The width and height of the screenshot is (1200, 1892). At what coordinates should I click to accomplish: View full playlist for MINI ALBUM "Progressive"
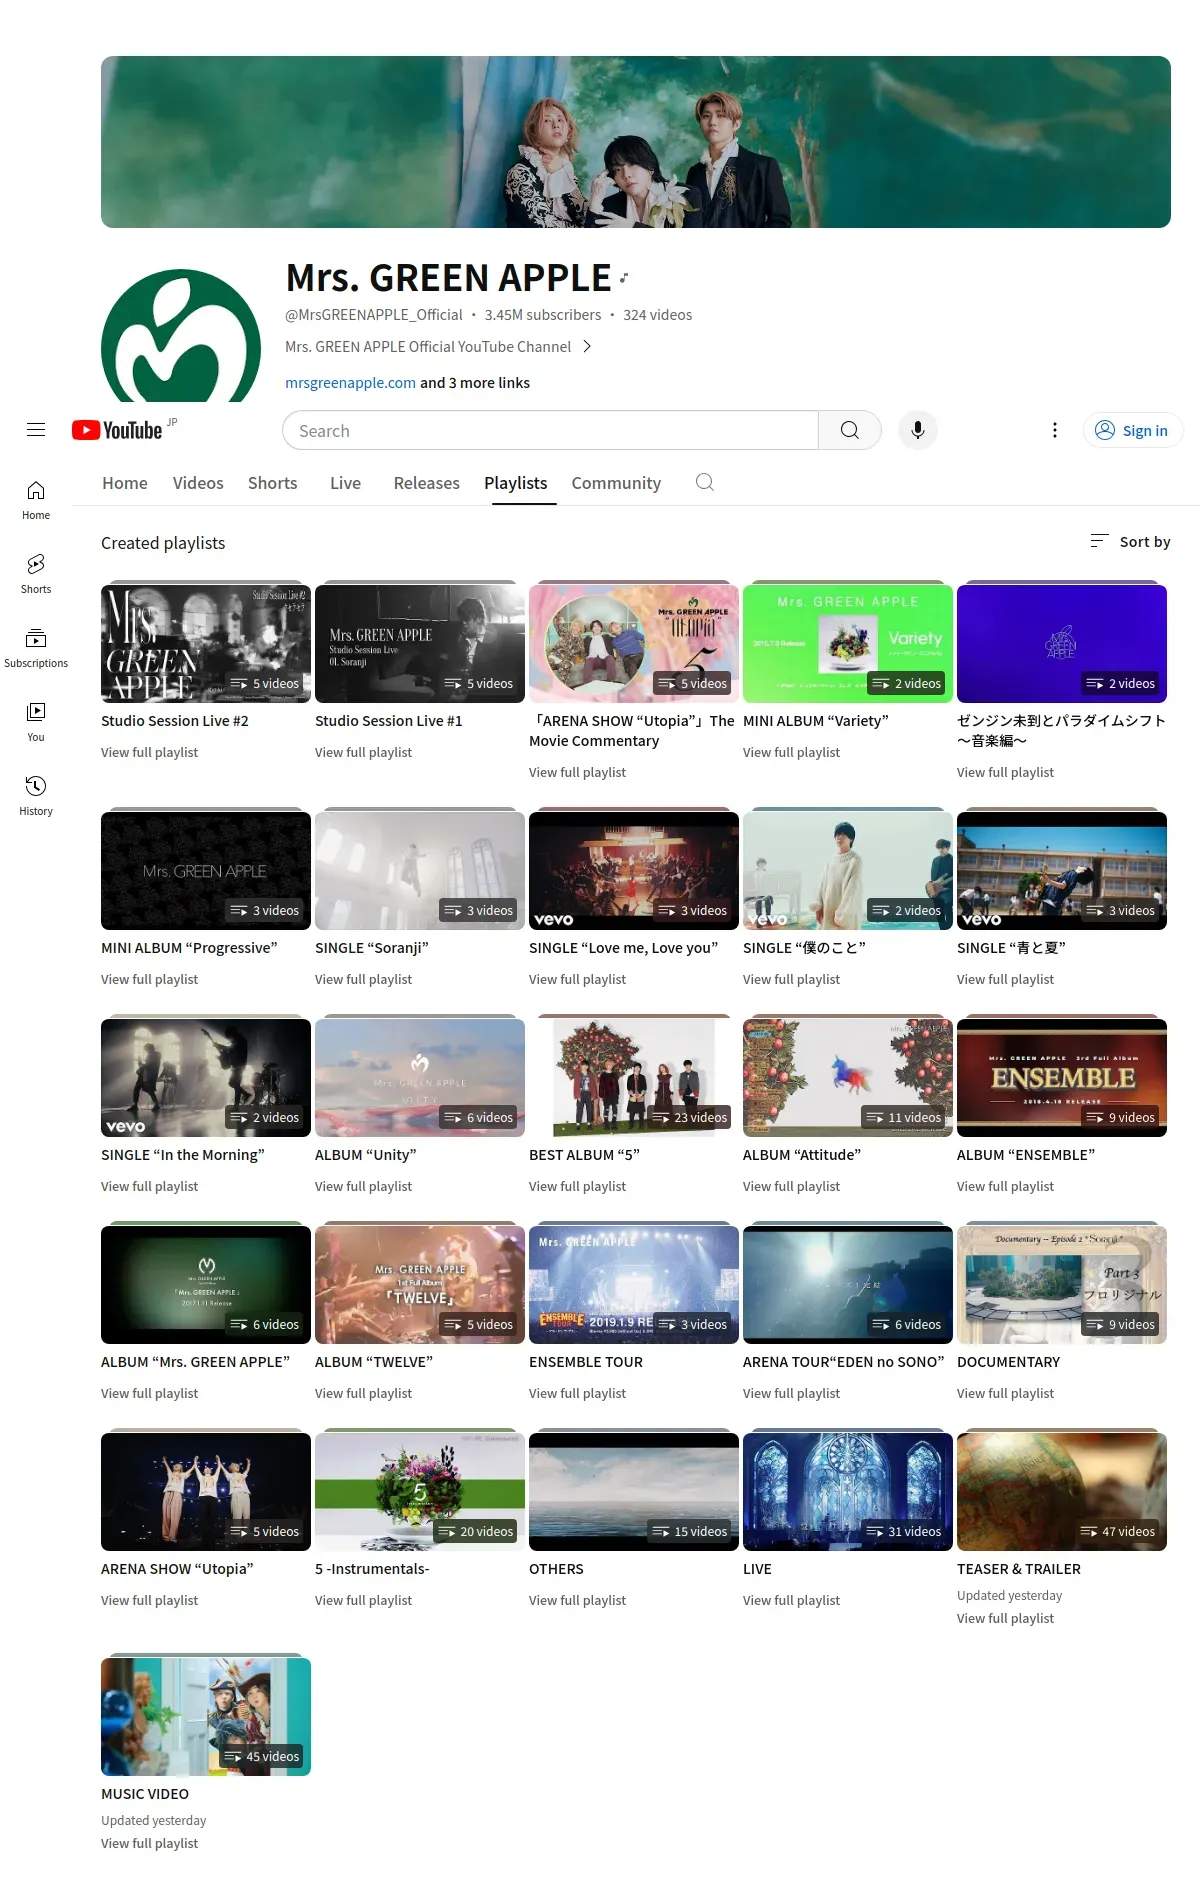coord(149,979)
